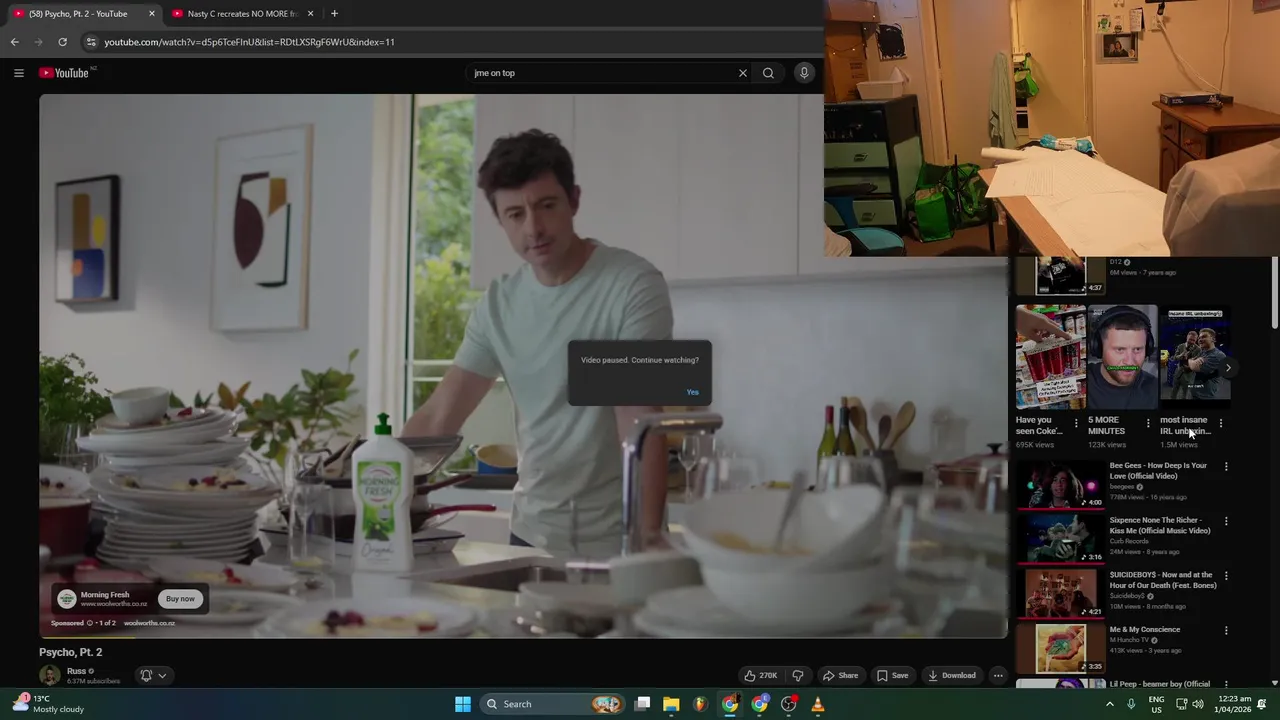The image size is (1280, 720).
Task: Open Windows Start menu
Action: (x=462, y=704)
